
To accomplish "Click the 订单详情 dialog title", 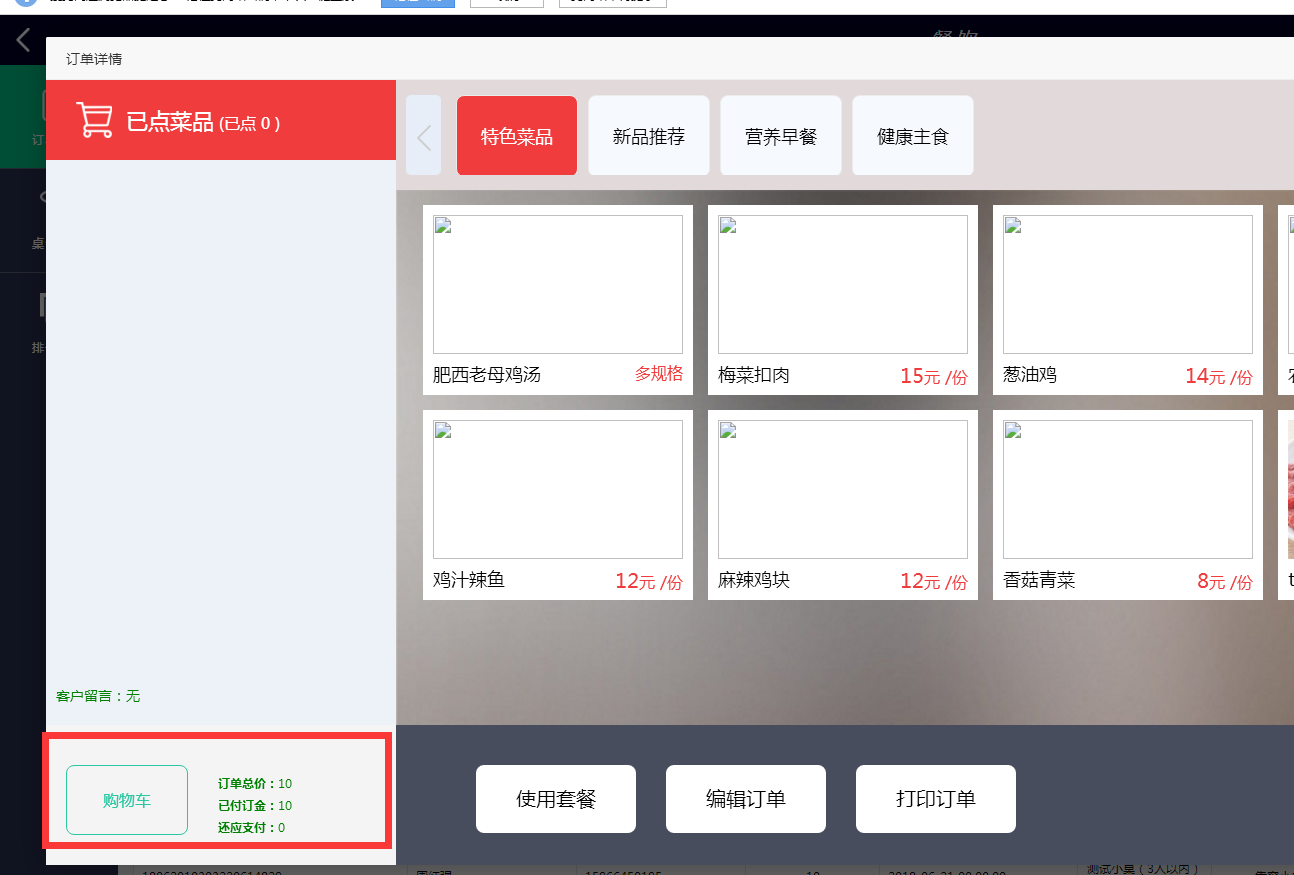I will (94, 59).
